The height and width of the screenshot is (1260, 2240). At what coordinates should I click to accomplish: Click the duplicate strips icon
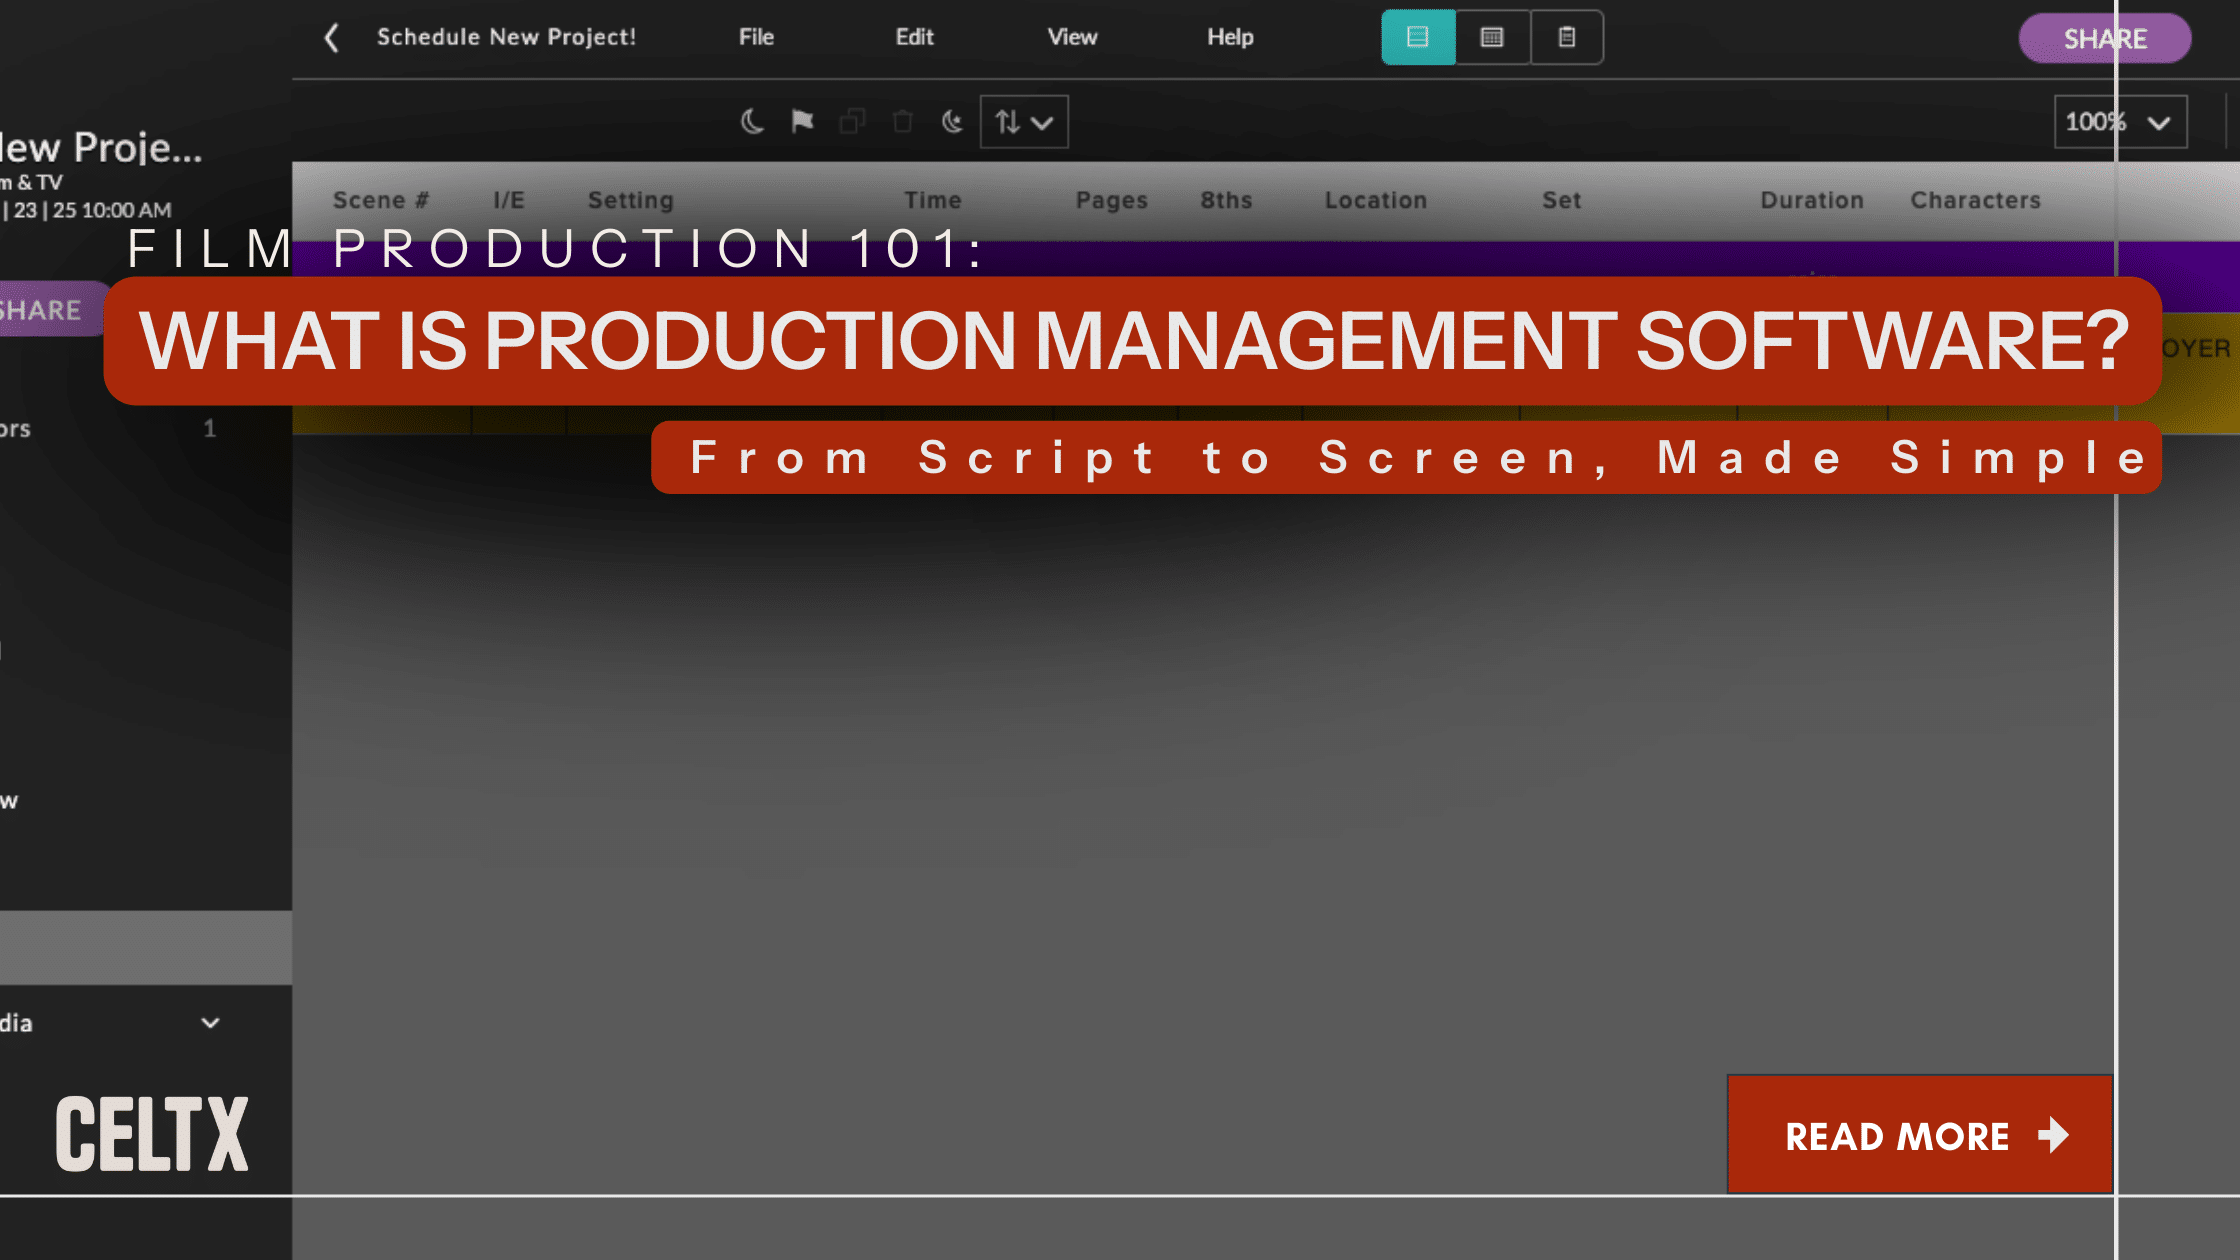point(852,122)
